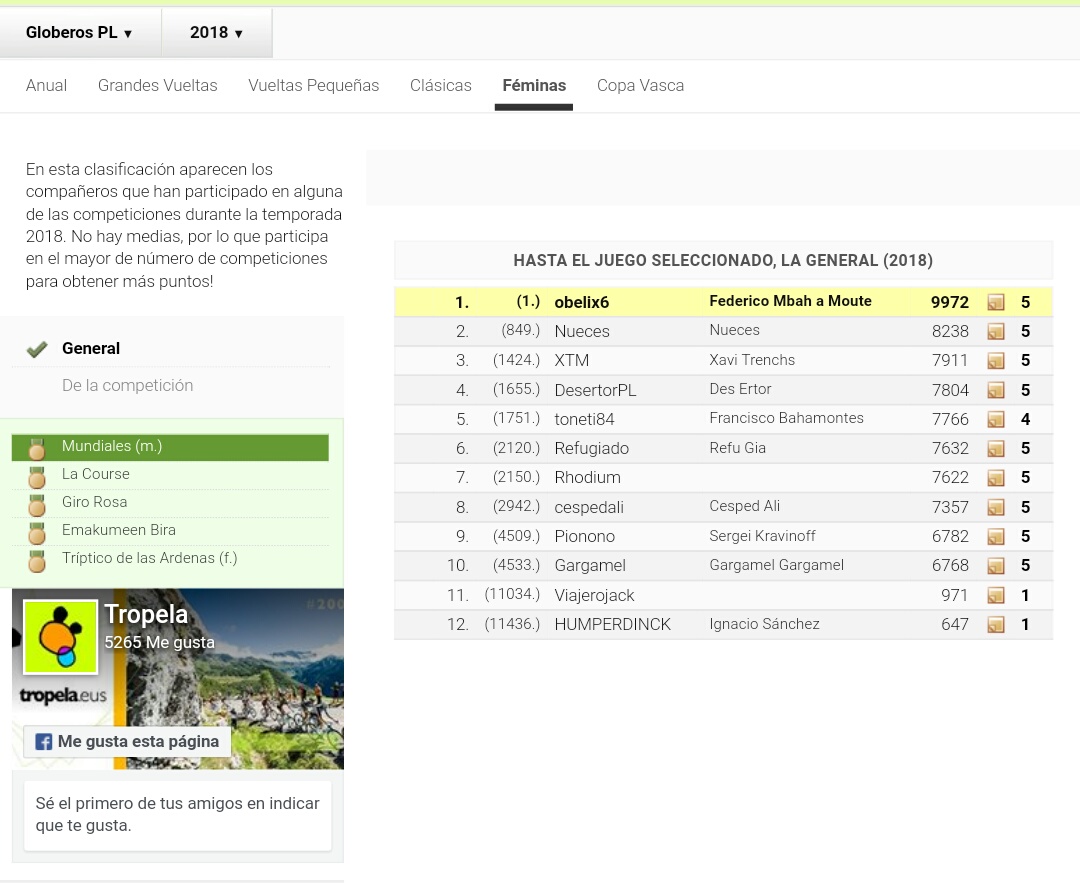1080x893 pixels.
Task: Open the Globeros PL group dropdown
Action: pyautogui.click(x=79, y=32)
